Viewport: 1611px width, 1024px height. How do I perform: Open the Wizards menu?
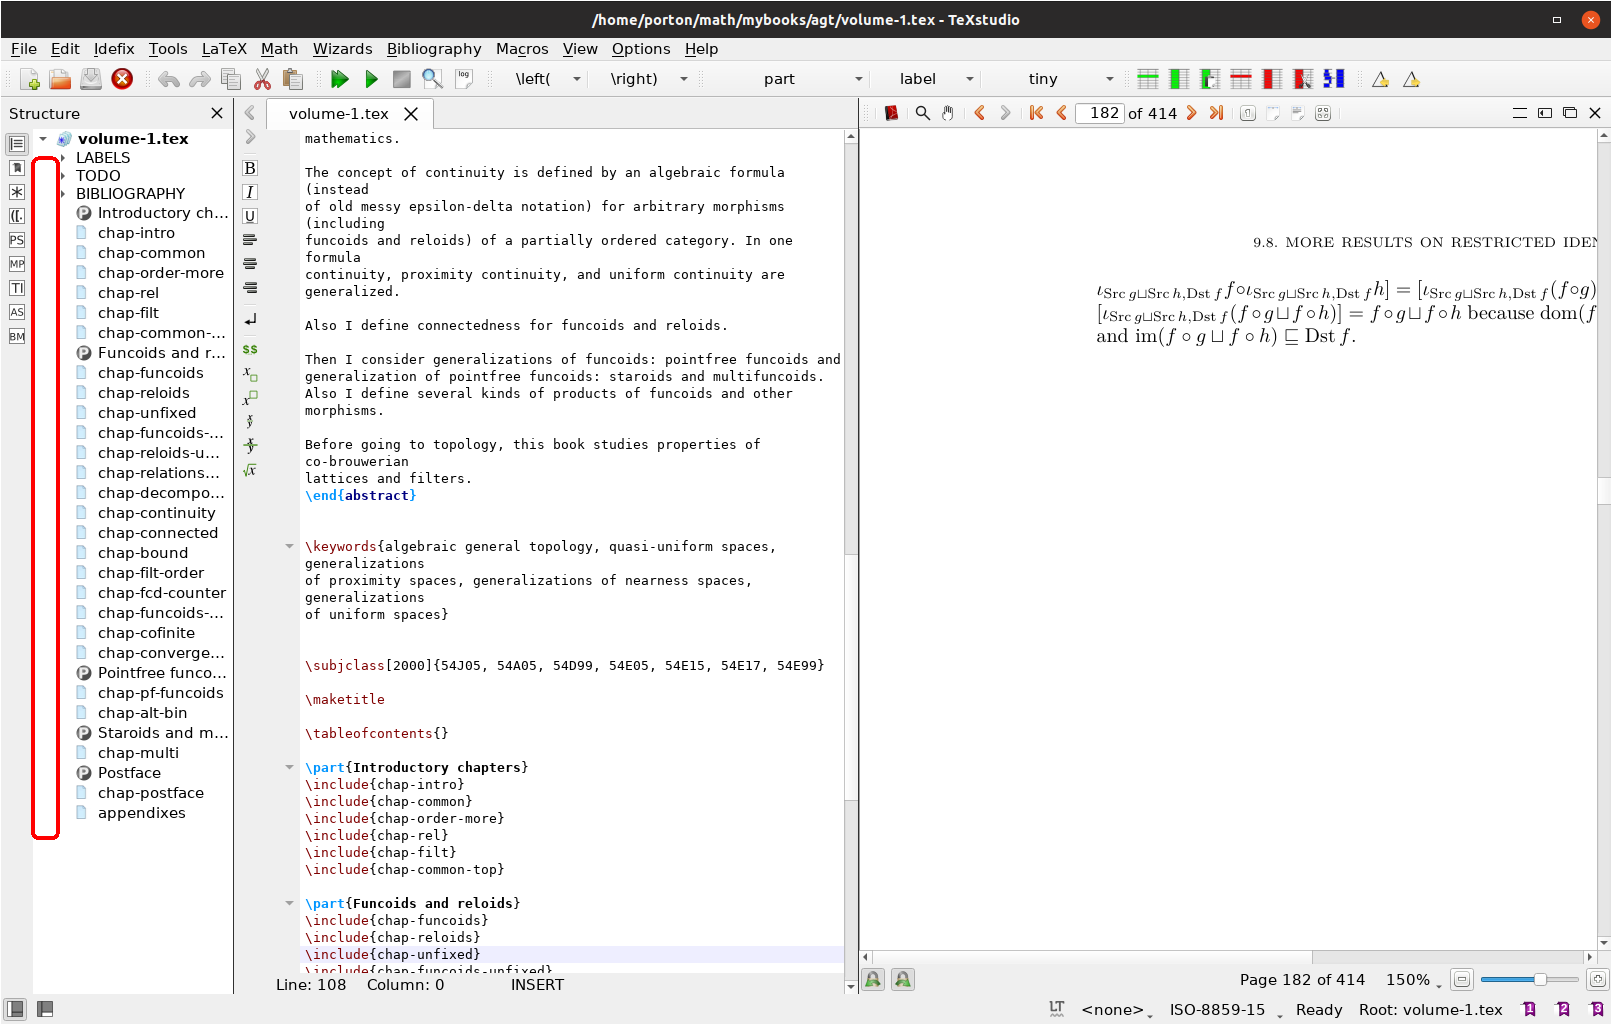pos(342,49)
